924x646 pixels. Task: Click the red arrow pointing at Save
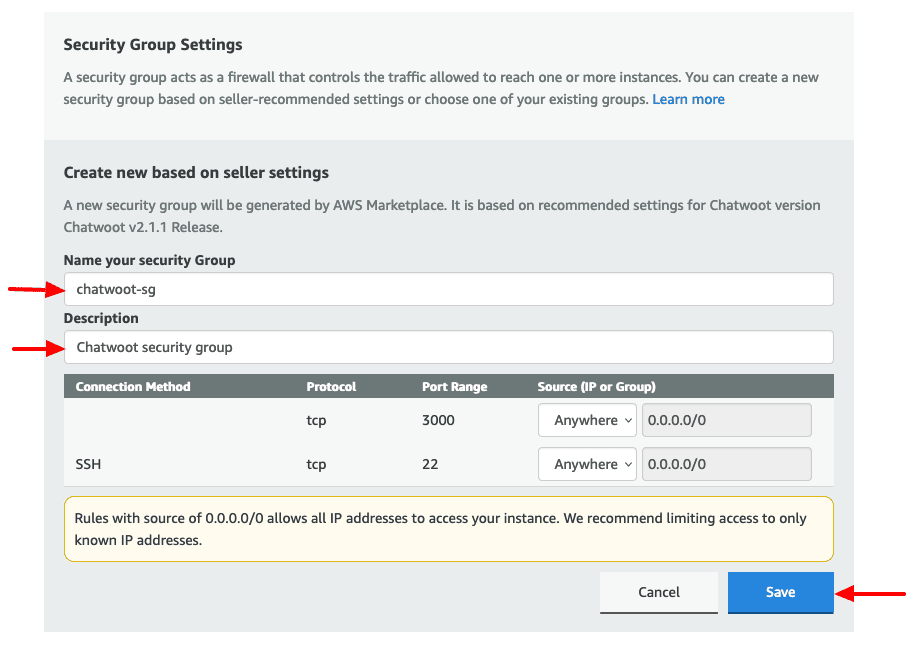click(871, 593)
